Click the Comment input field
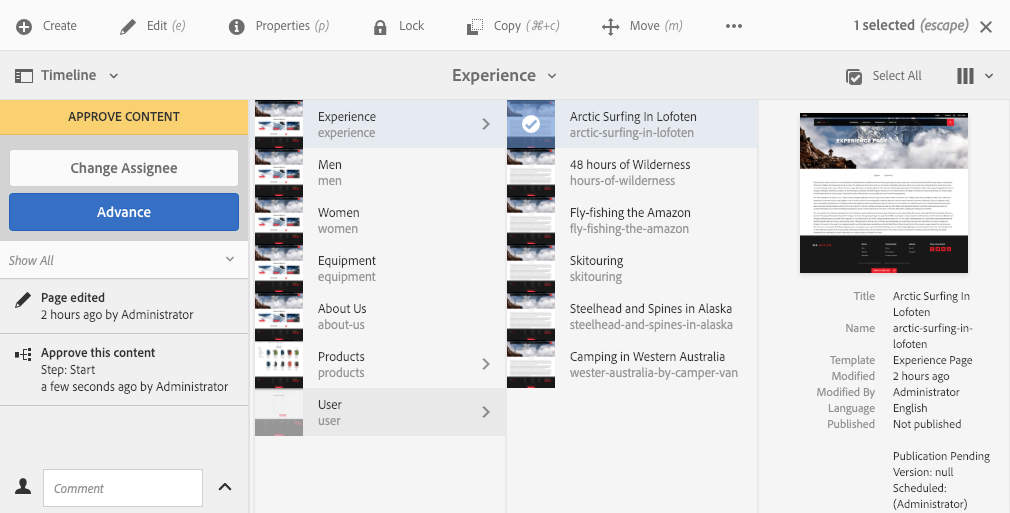Screen dimensions: 1010x513 123,488
